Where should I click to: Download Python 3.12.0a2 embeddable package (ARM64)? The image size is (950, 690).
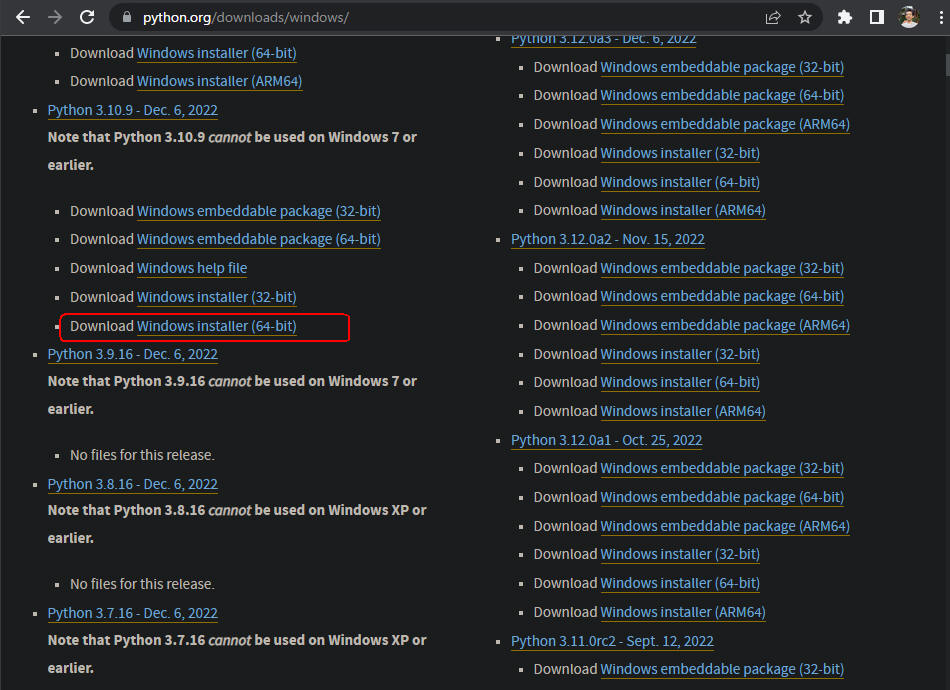point(725,325)
